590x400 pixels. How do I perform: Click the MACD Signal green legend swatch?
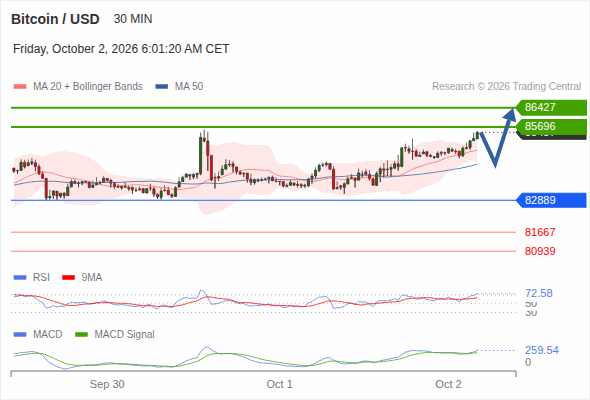click(81, 335)
